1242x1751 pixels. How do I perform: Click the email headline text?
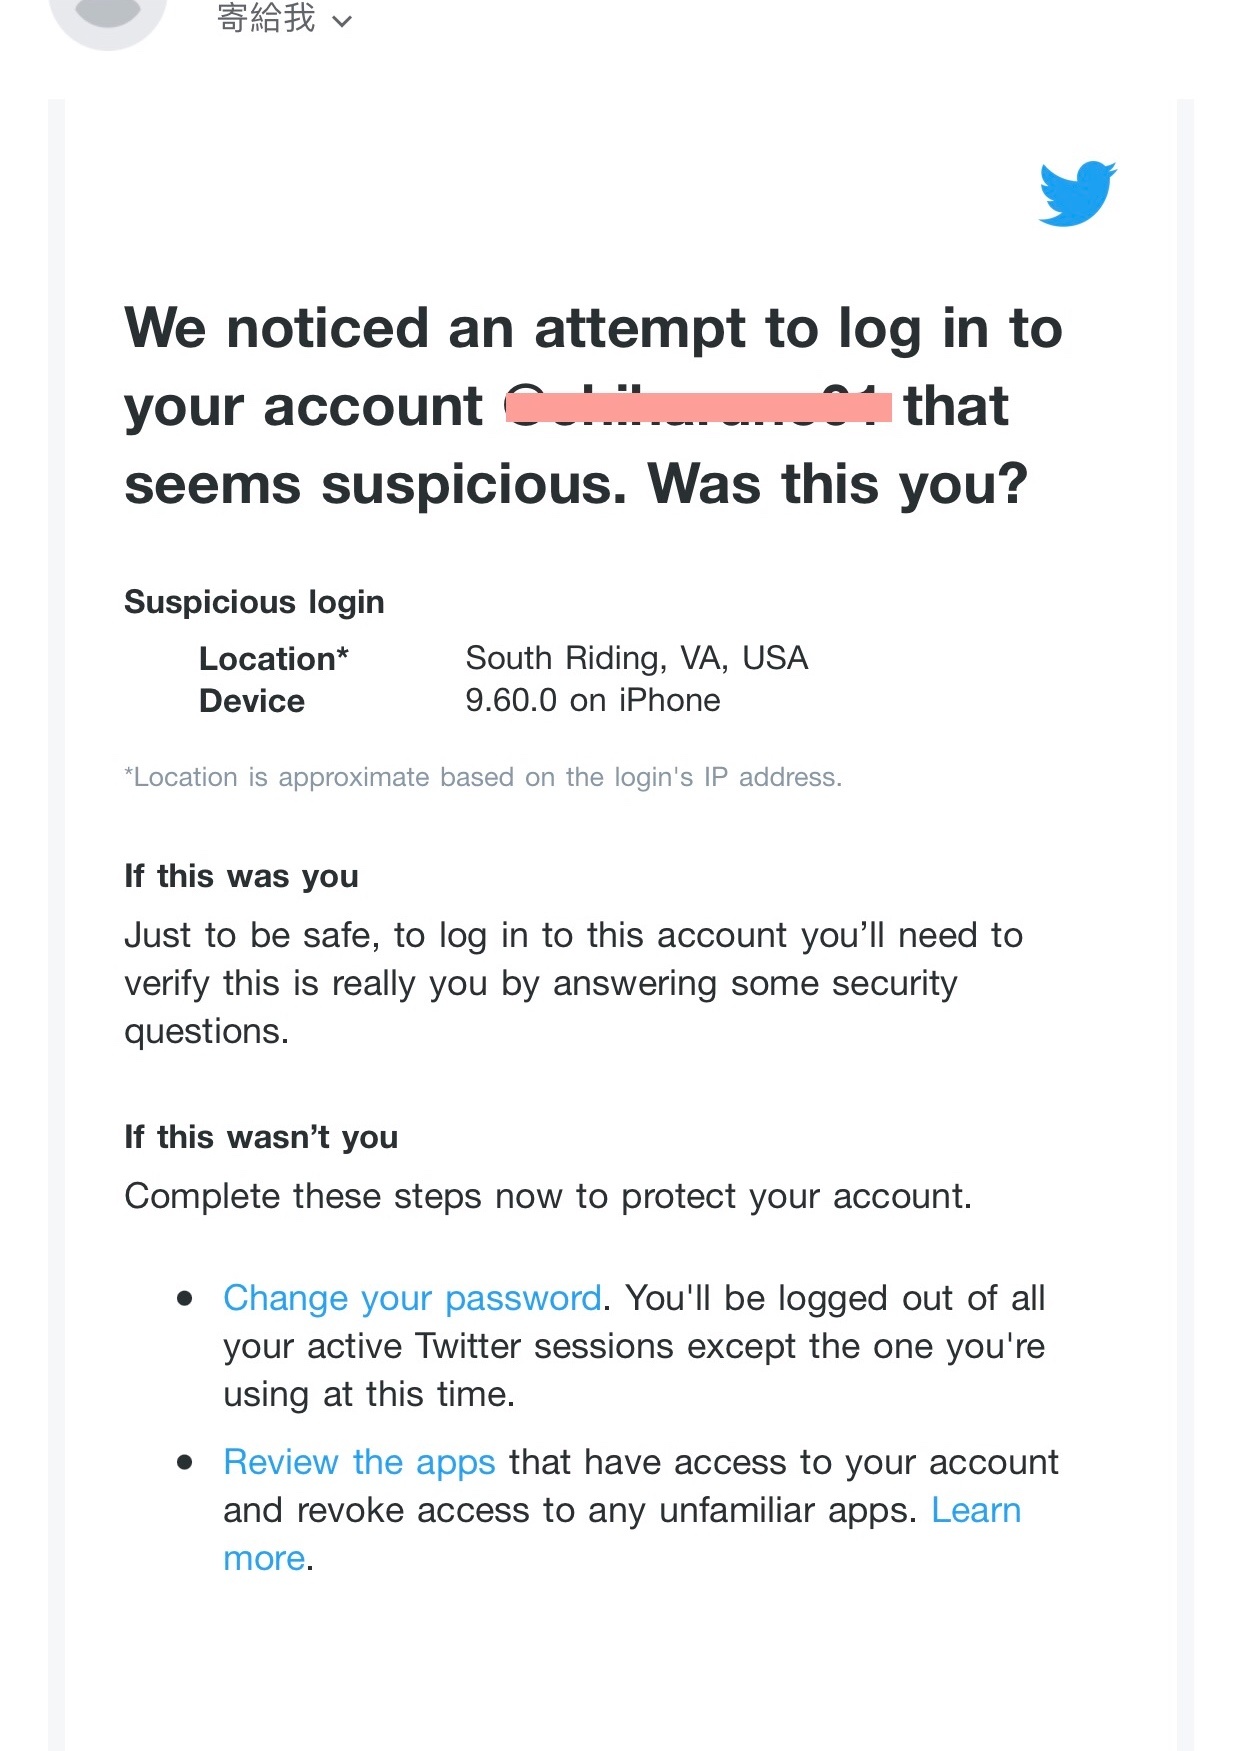(594, 406)
